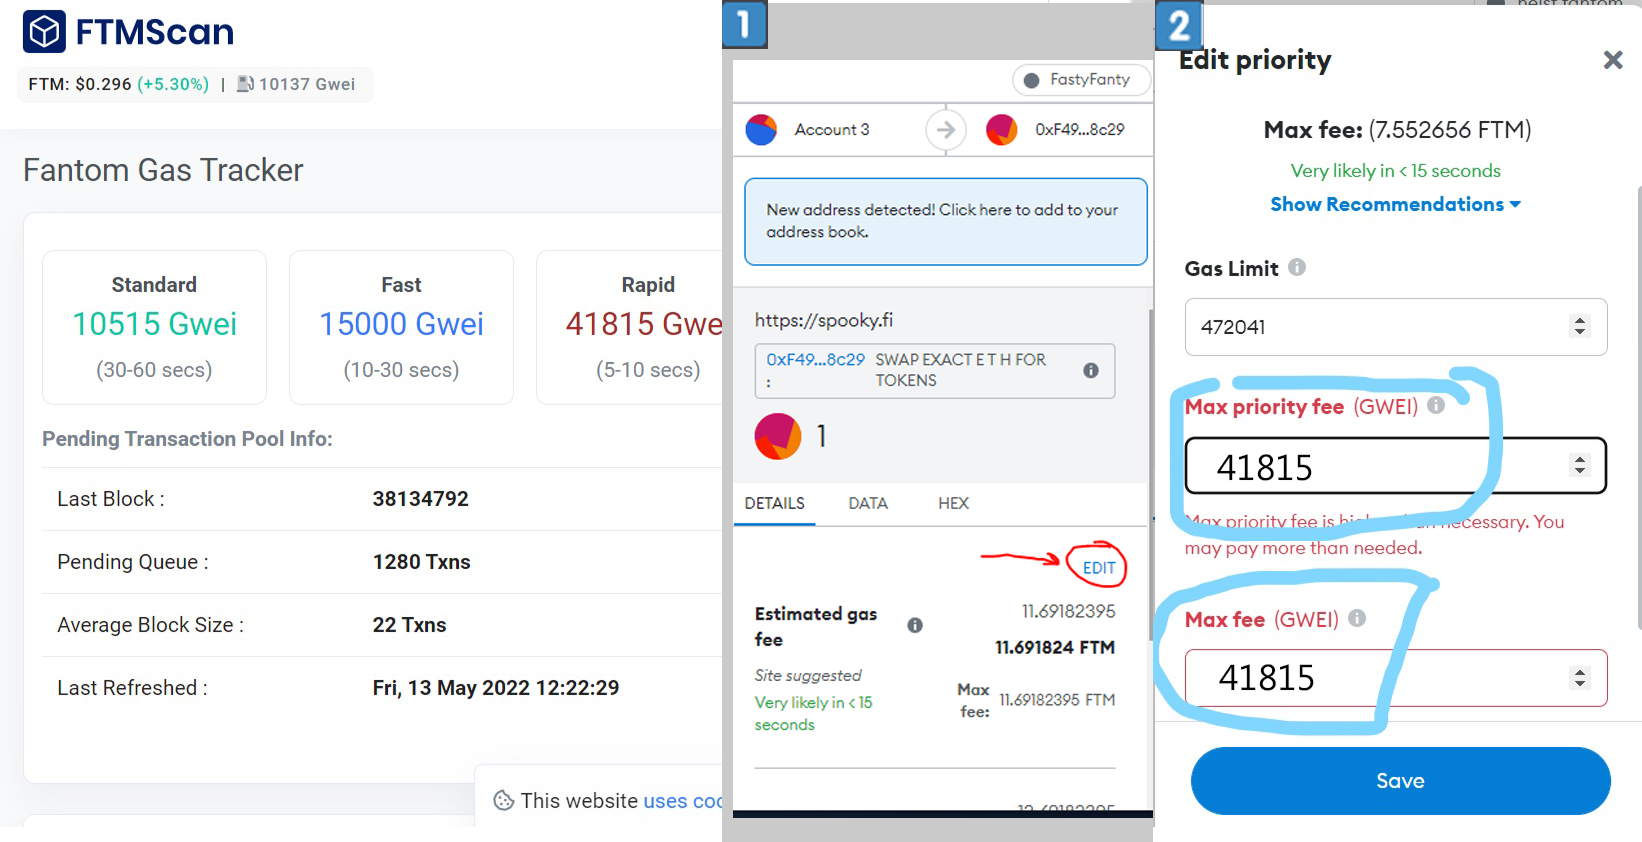Switch to the DATA tab
This screenshot has width=1642, height=842.
pos(867,504)
